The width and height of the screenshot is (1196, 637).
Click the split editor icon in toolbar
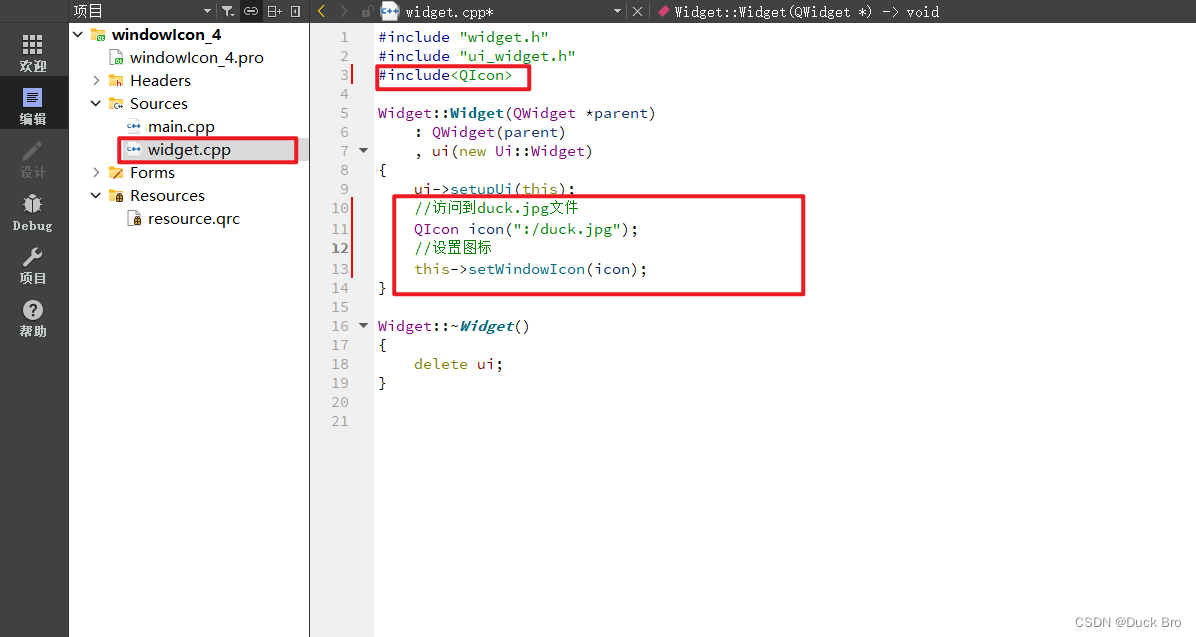click(274, 11)
